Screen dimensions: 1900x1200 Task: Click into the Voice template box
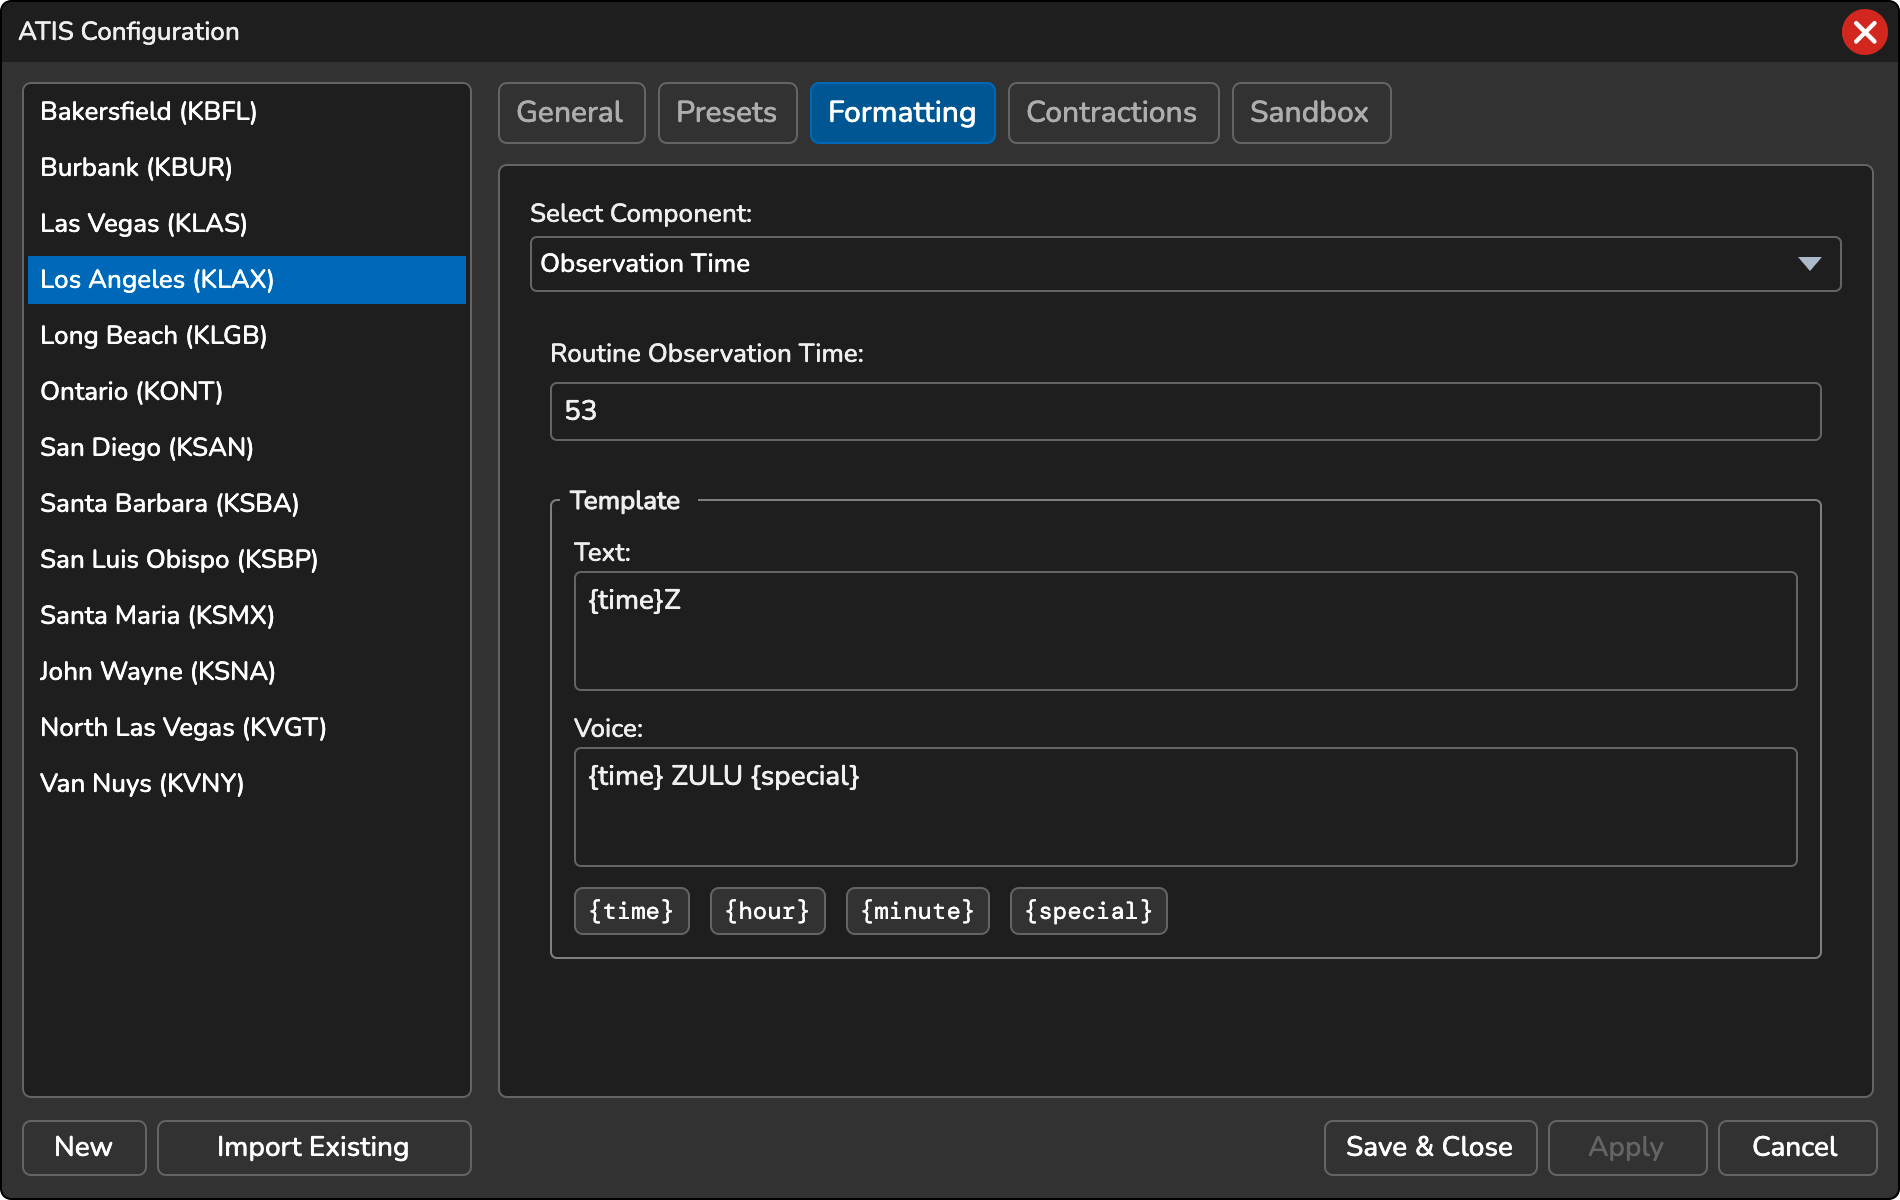pyautogui.click(x=1185, y=807)
